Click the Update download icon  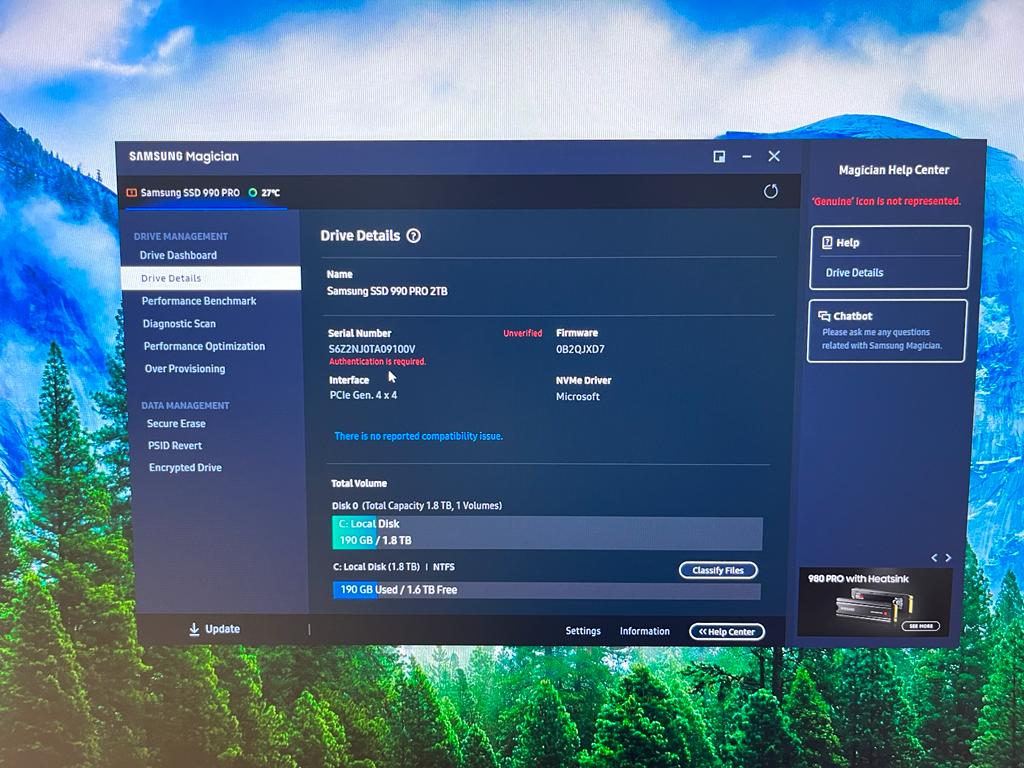coord(194,629)
